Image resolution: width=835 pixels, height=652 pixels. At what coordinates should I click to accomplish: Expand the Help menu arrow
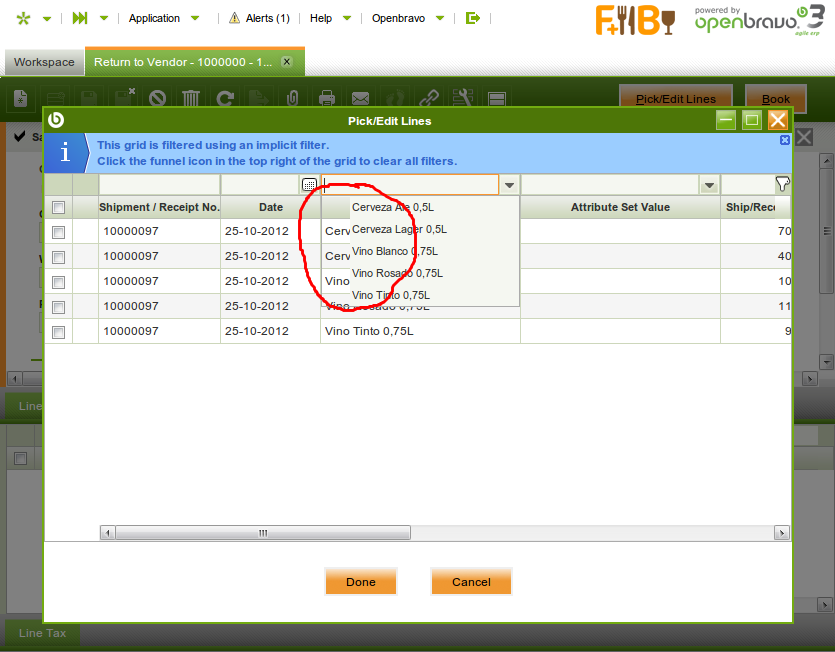click(347, 18)
